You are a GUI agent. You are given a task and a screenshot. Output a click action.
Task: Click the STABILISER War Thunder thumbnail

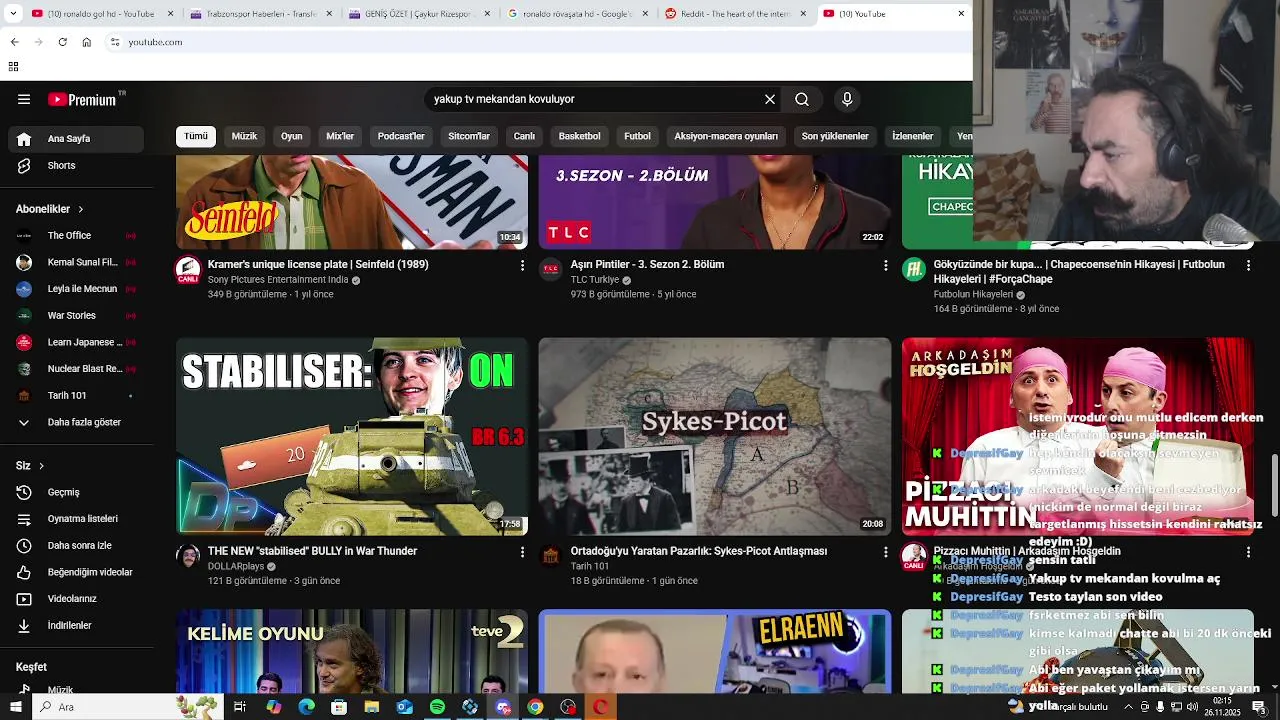[x=352, y=436]
